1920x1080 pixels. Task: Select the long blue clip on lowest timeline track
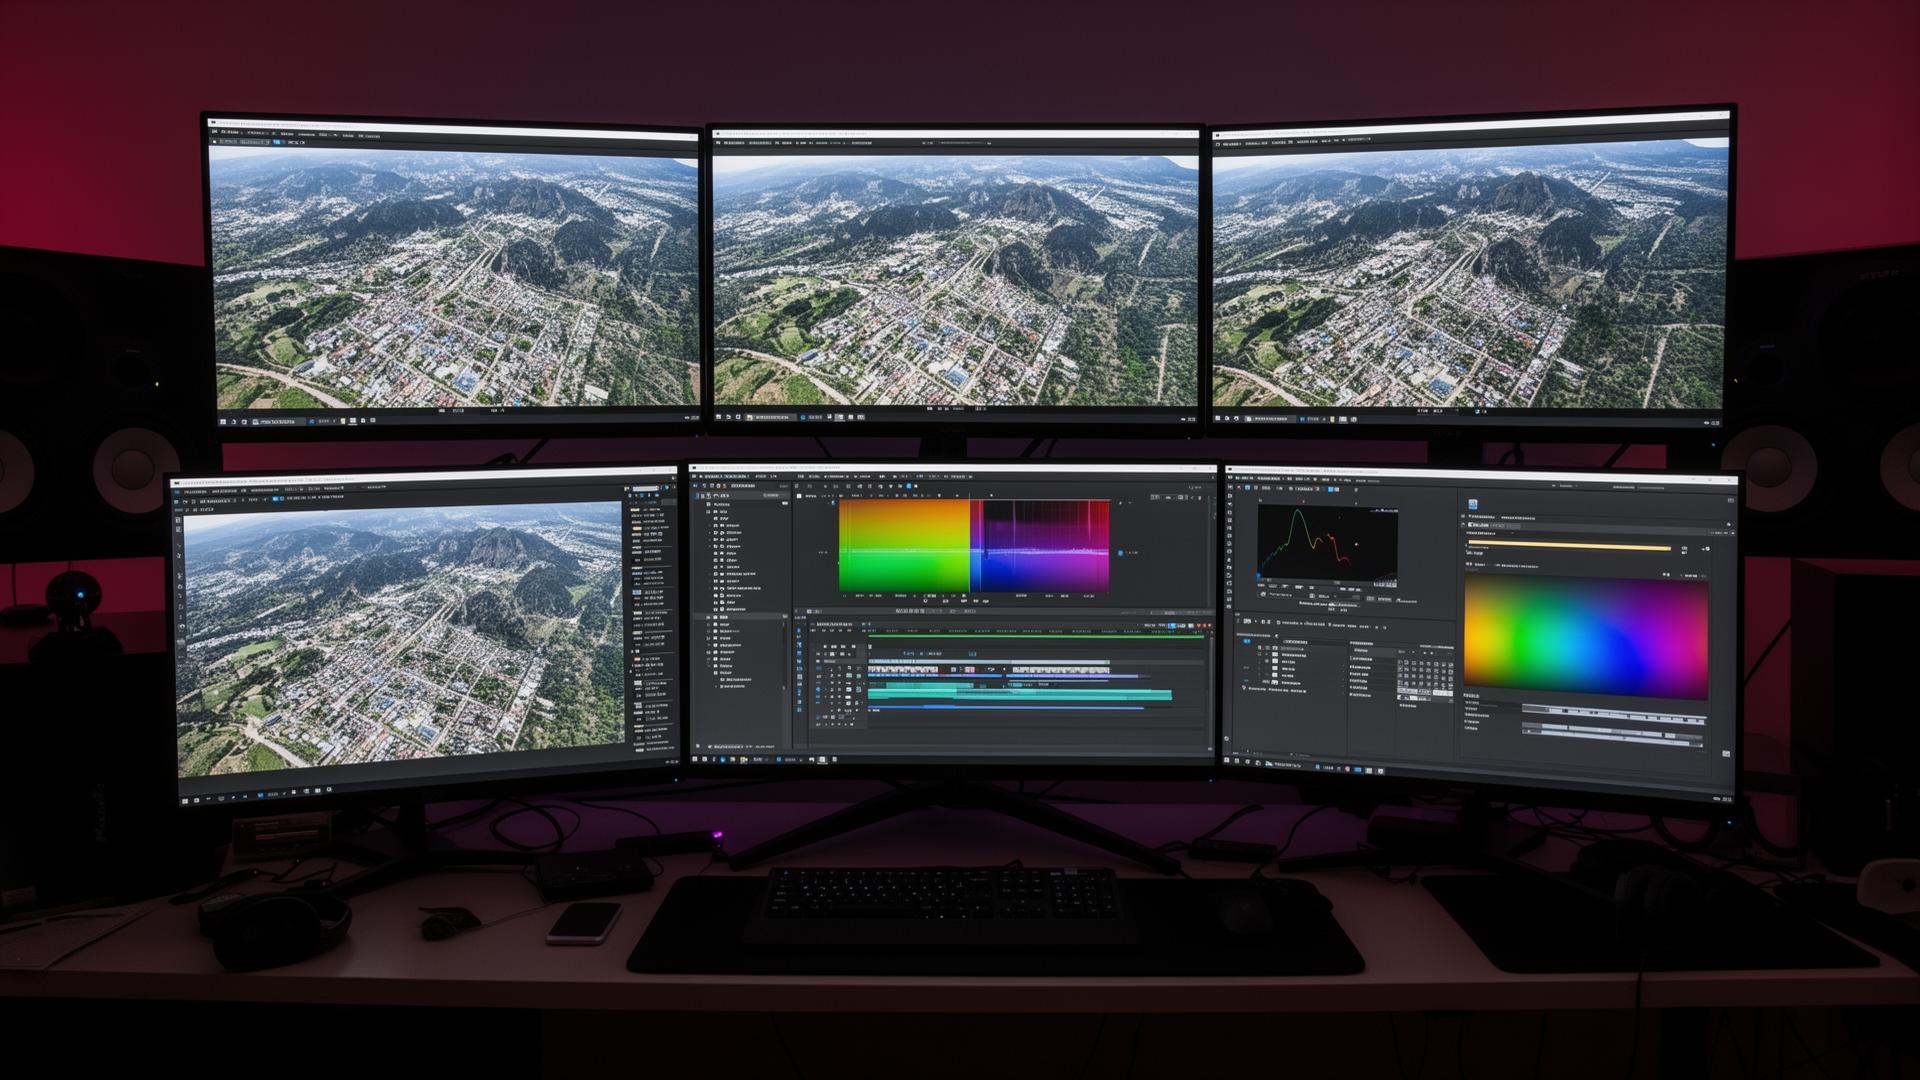1006,707
